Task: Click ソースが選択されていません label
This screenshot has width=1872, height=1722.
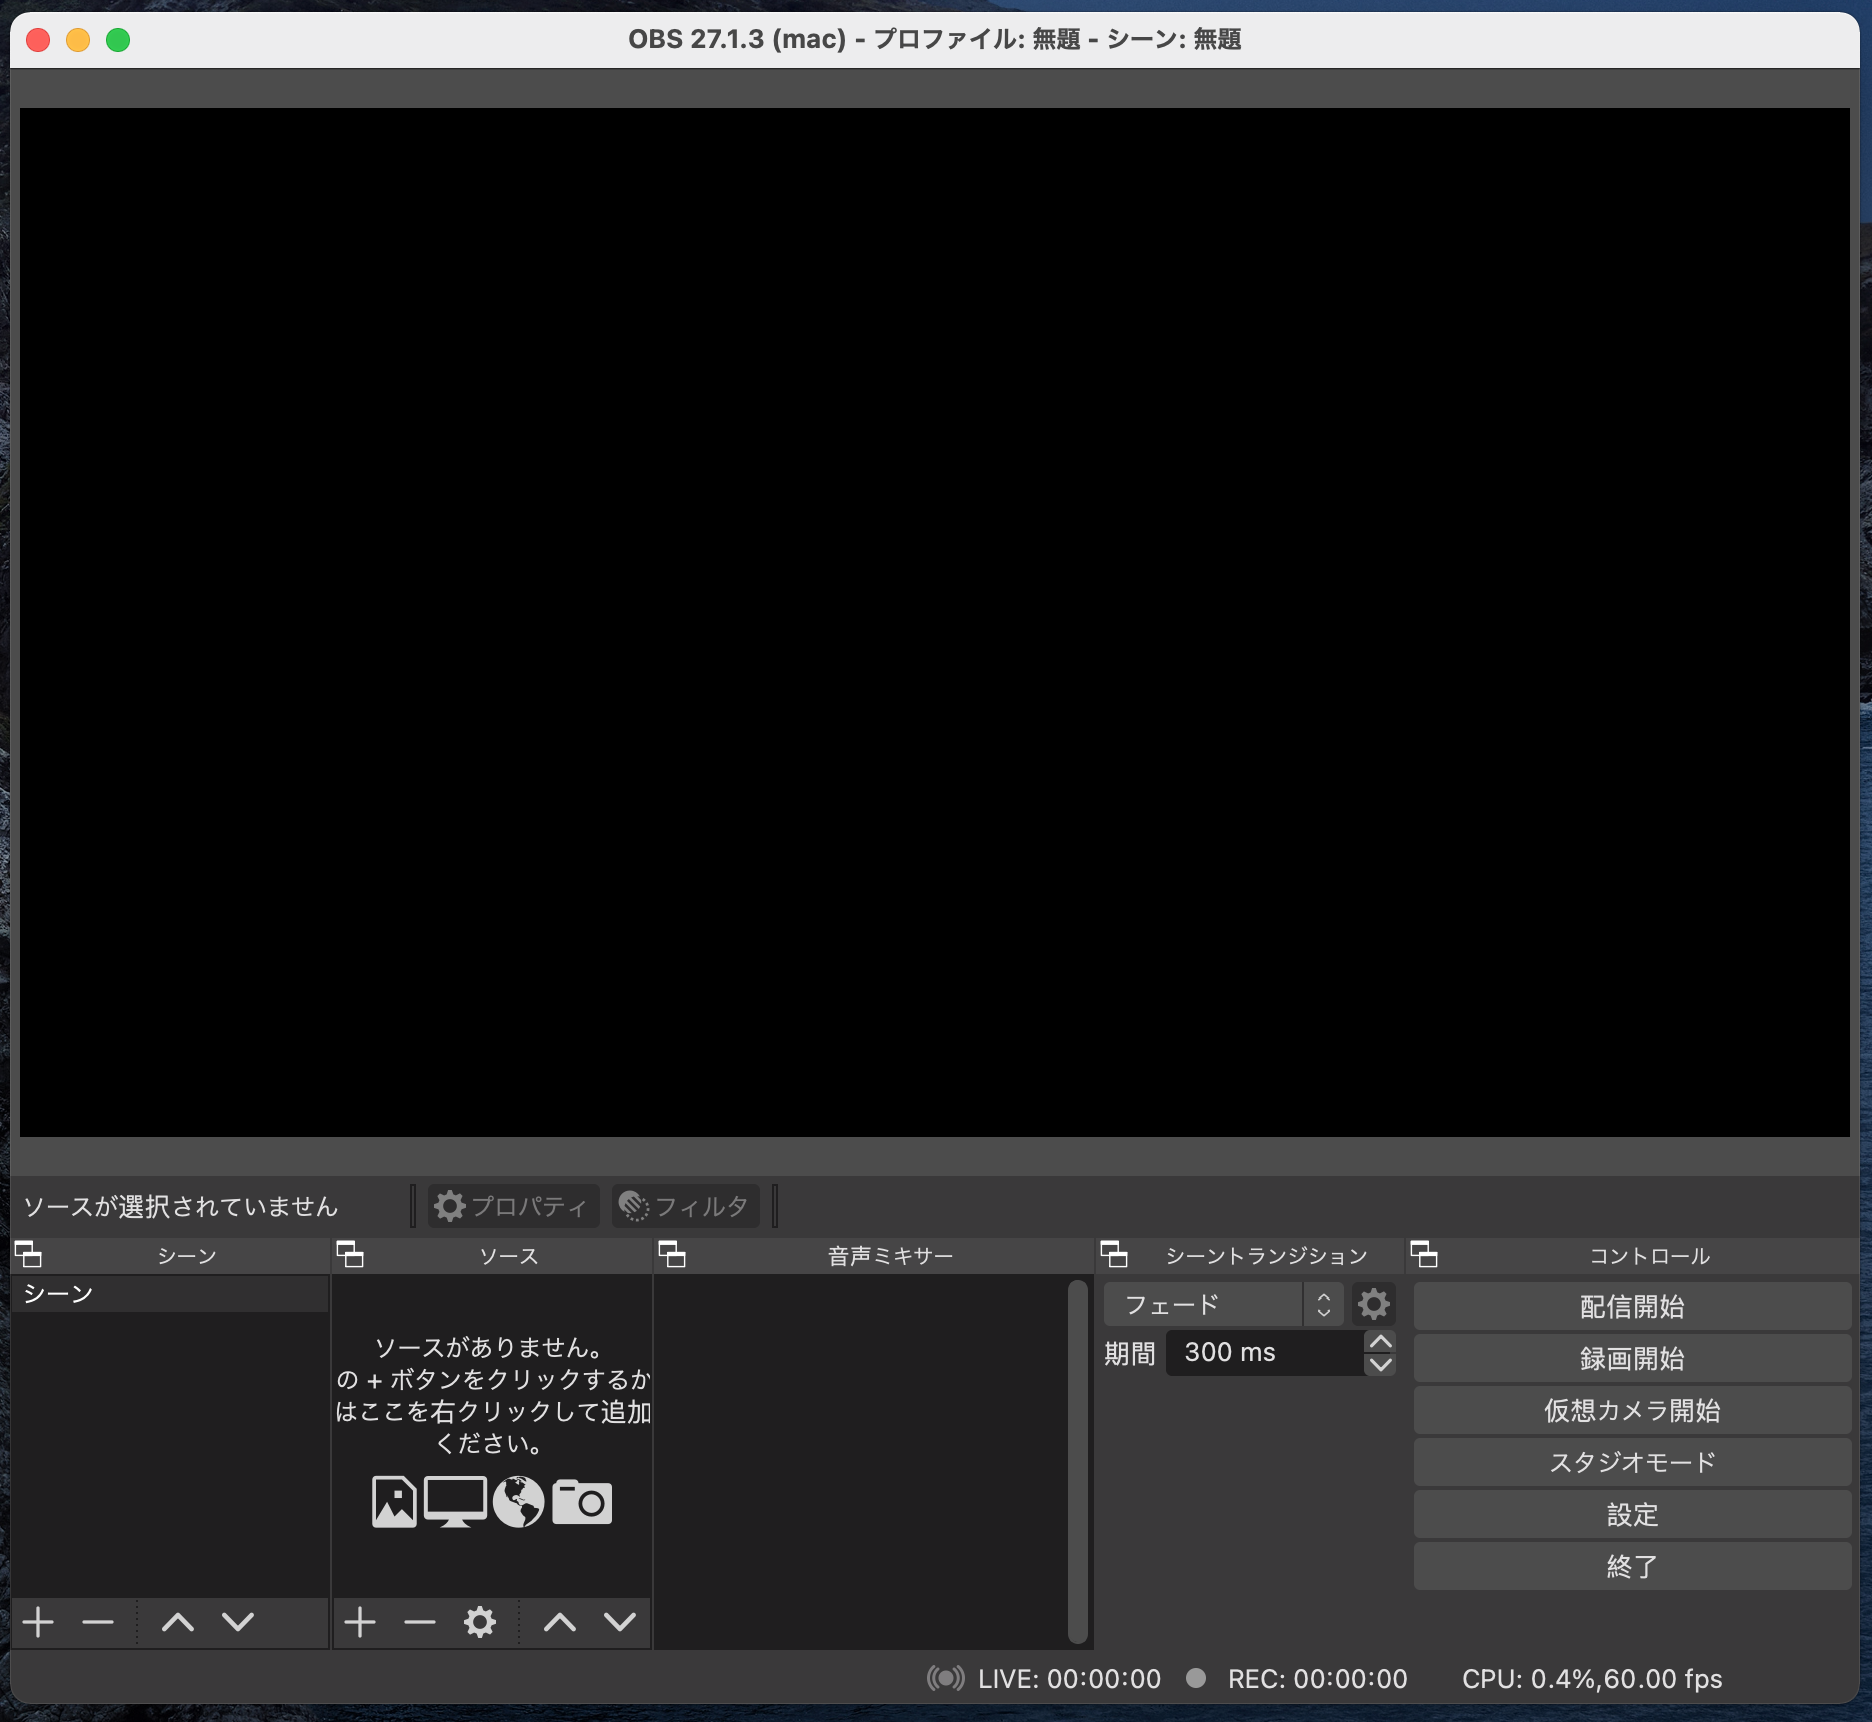Action: (181, 1206)
